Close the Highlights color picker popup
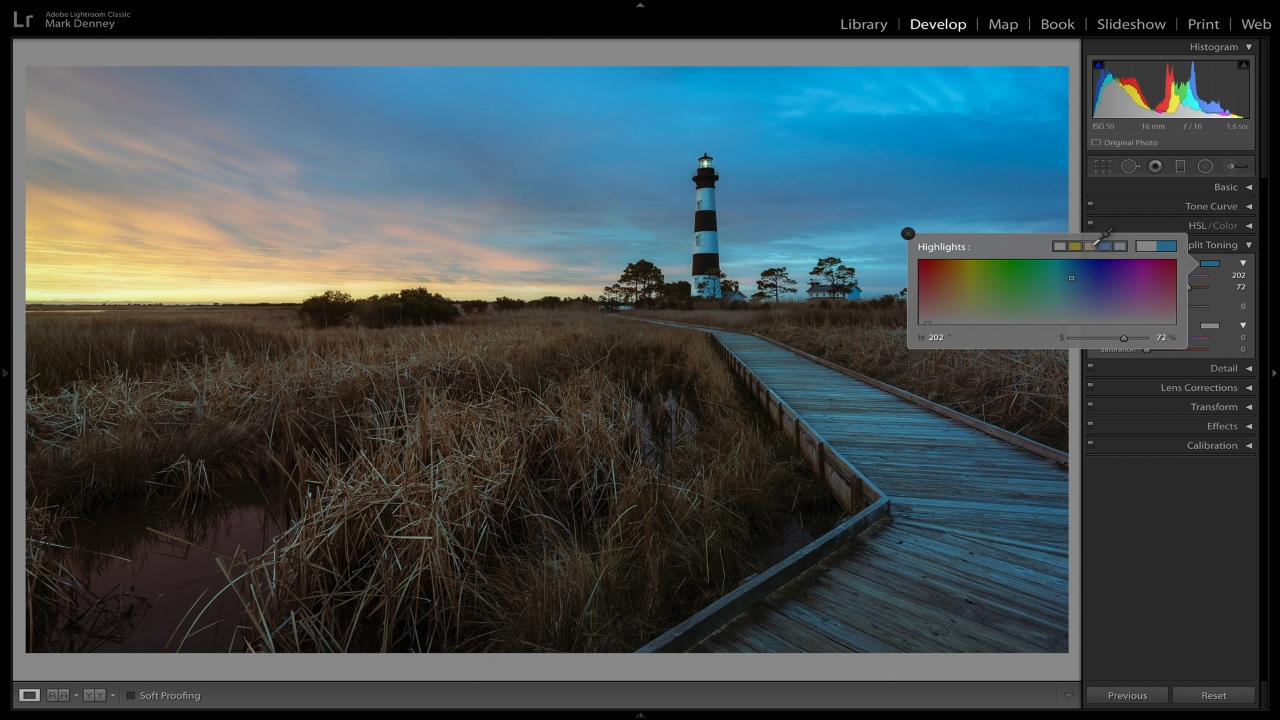 pyautogui.click(x=908, y=233)
